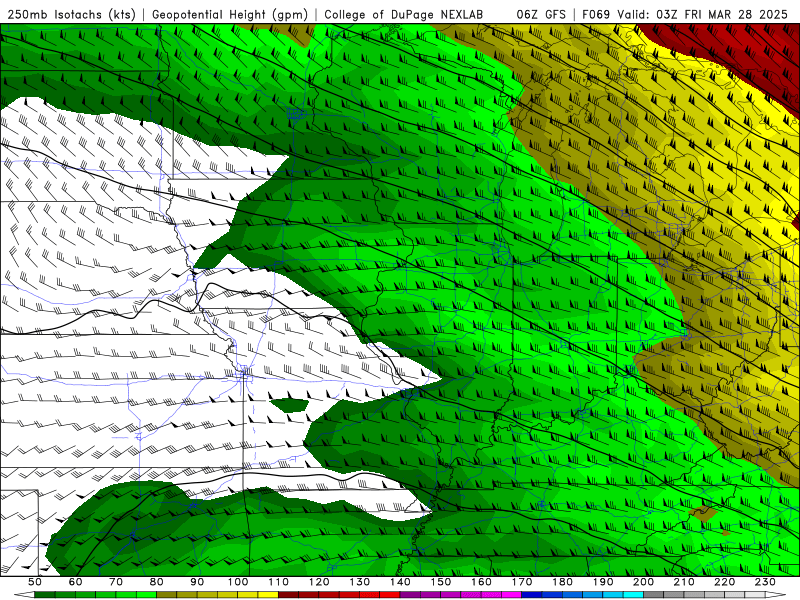Click the "Geopotential Height (gpm)" header text
This screenshot has height=600, width=800.
click(230, 14)
